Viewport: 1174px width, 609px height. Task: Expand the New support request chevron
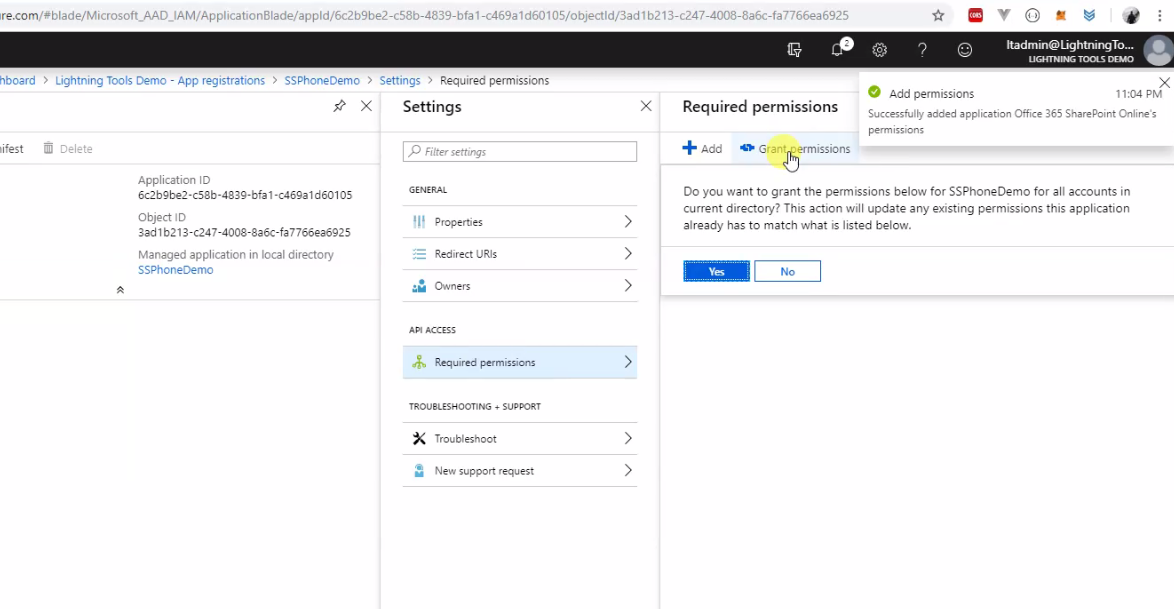(628, 470)
